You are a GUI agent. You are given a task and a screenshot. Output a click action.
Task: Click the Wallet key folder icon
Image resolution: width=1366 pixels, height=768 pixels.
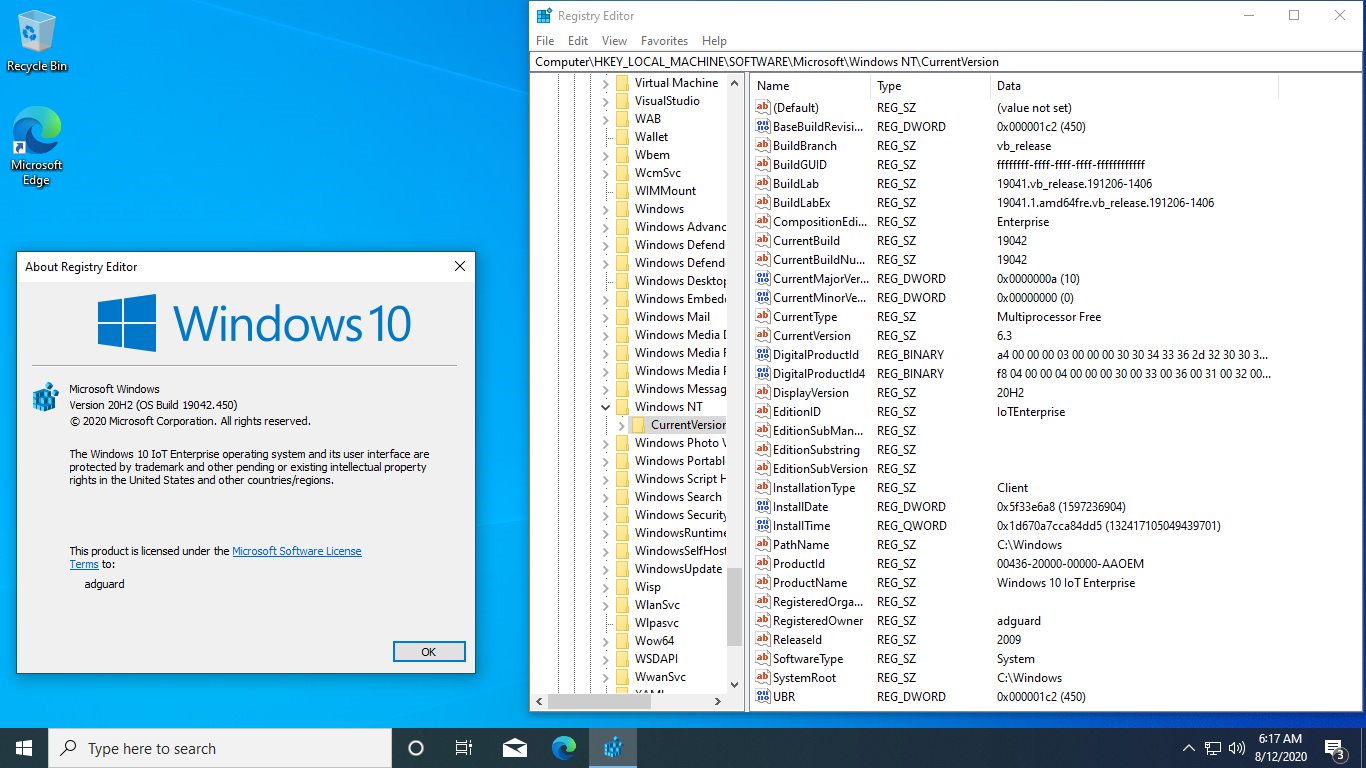(x=622, y=137)
